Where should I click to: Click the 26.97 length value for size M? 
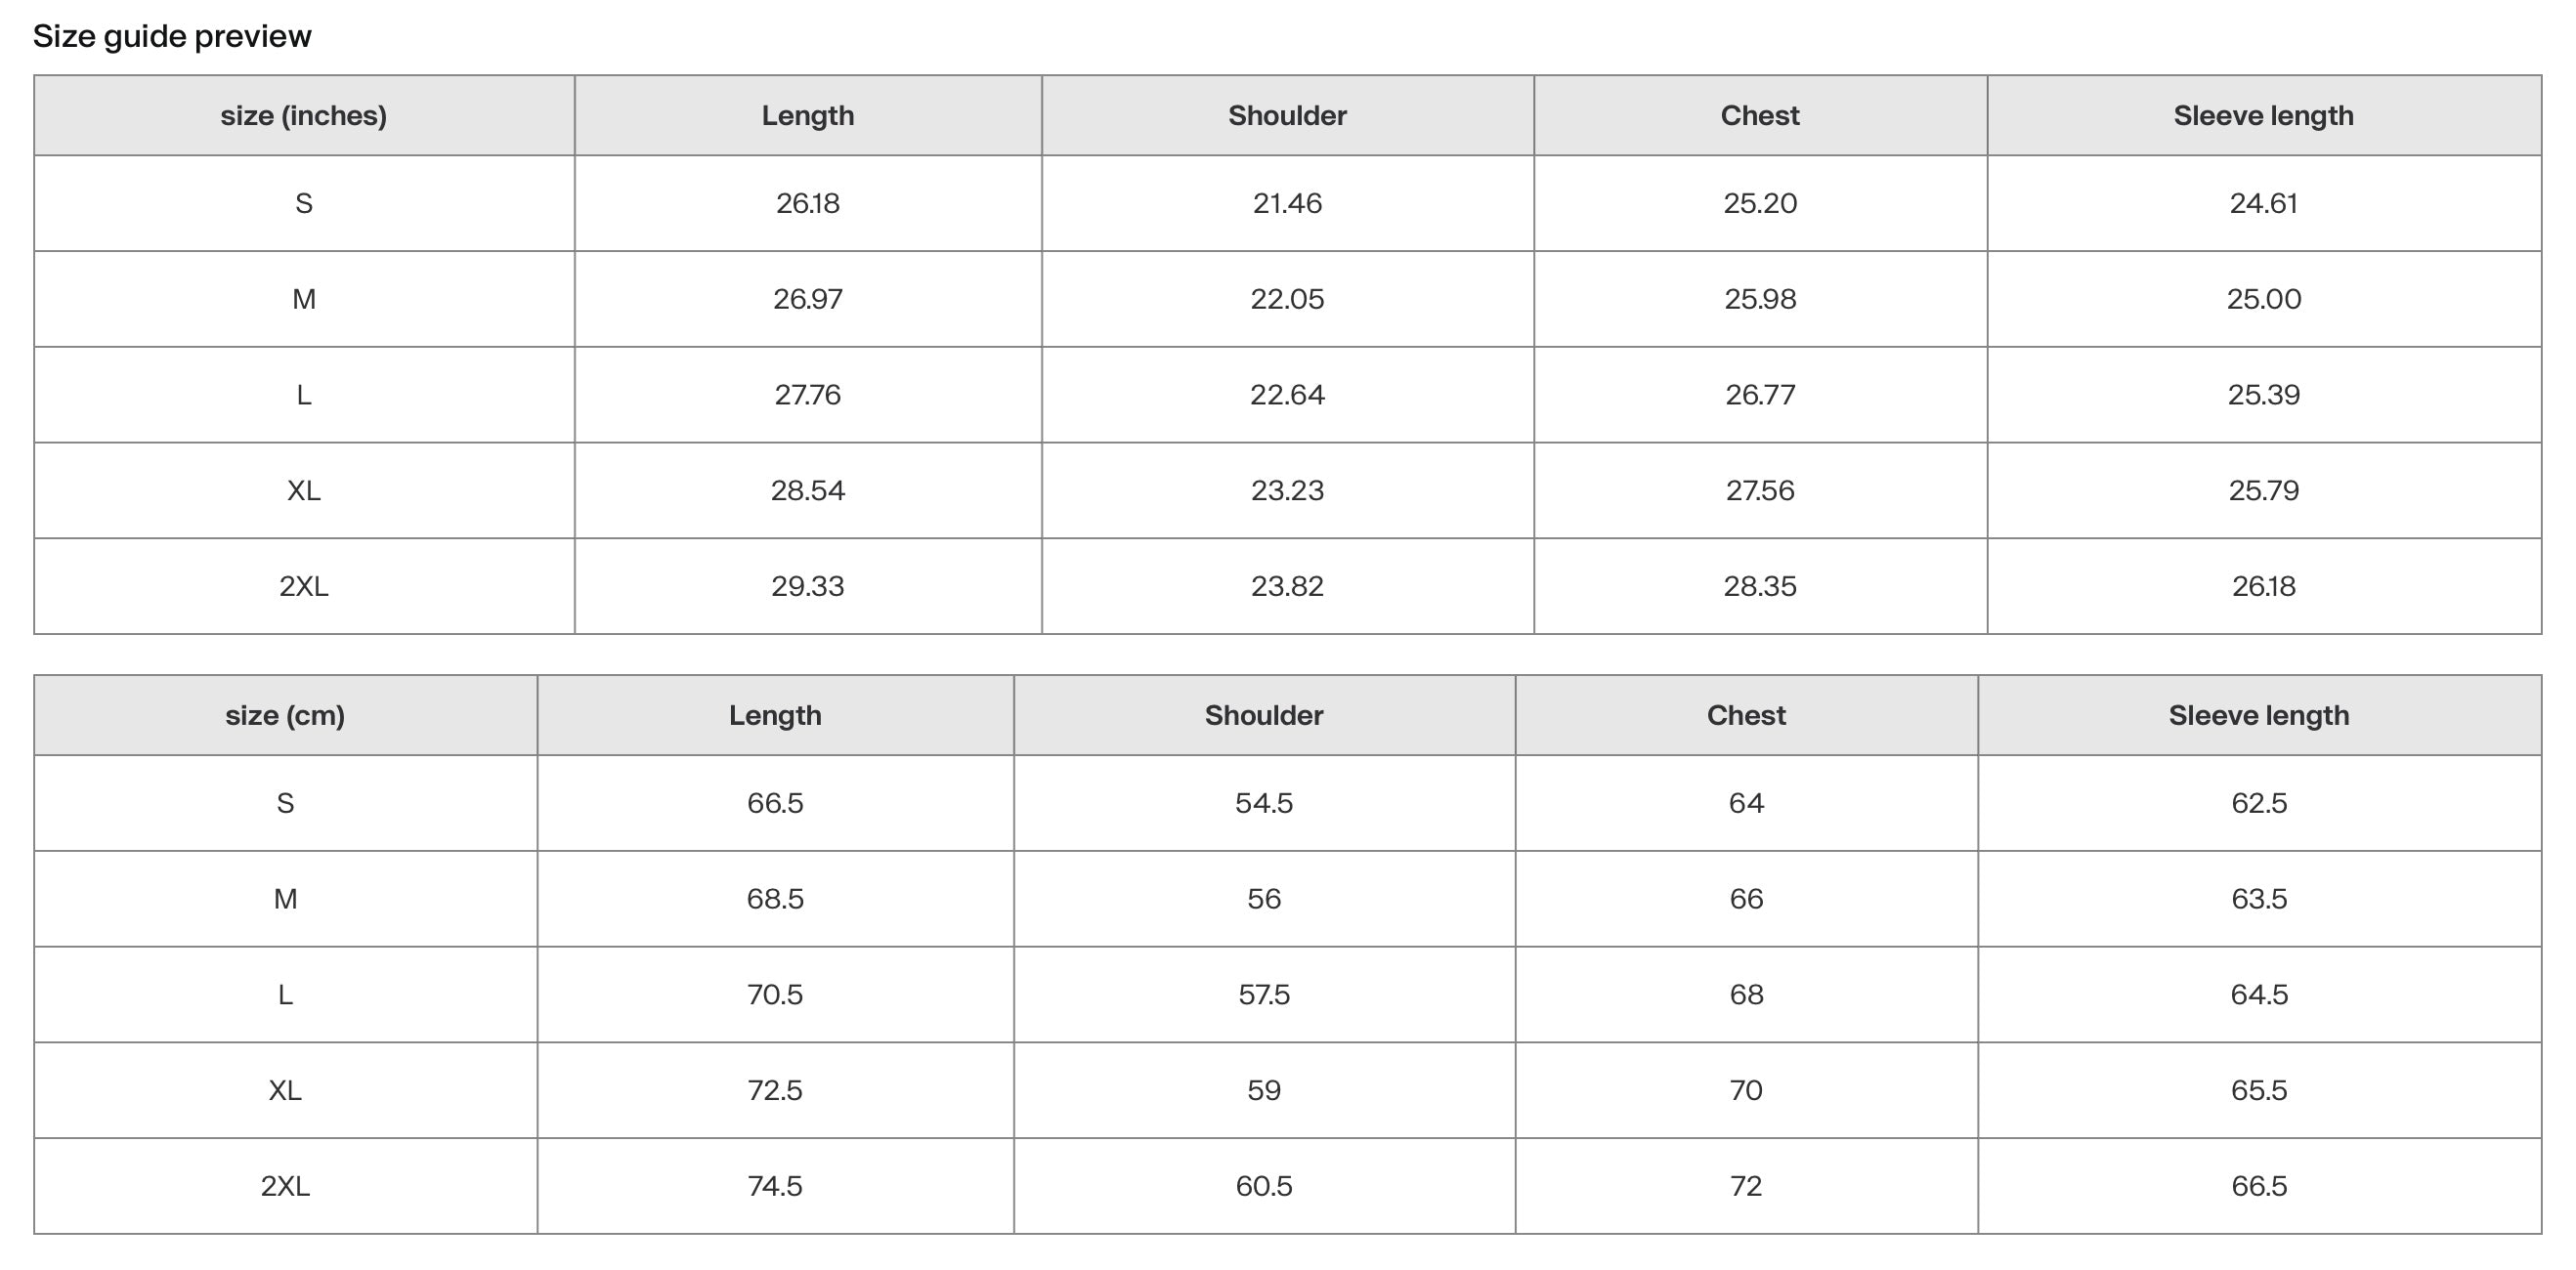(x=807, y=299)
